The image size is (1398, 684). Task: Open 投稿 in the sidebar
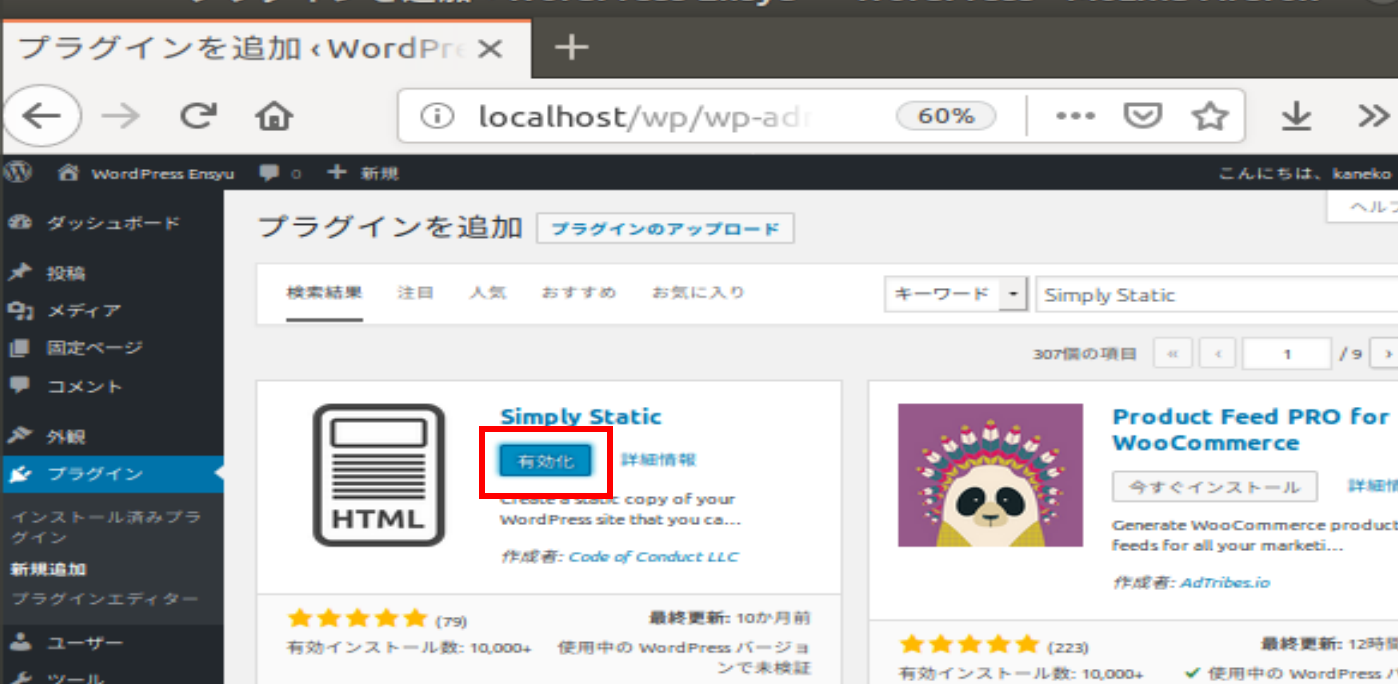112,273
